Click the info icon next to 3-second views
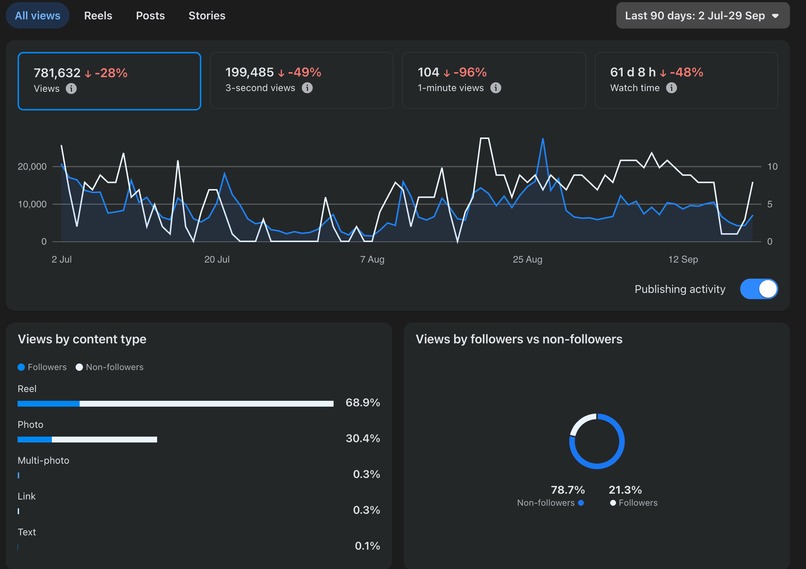 coord(307,88)
